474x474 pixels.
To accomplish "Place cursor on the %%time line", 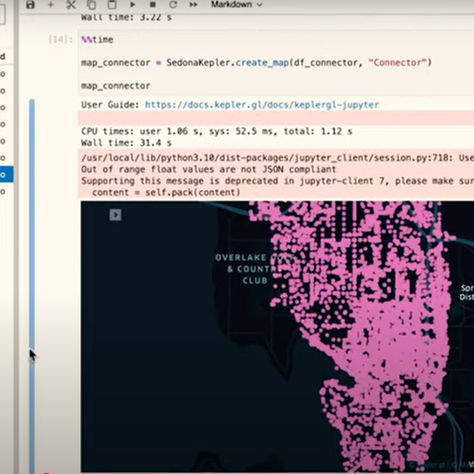I will click(97, 40).
